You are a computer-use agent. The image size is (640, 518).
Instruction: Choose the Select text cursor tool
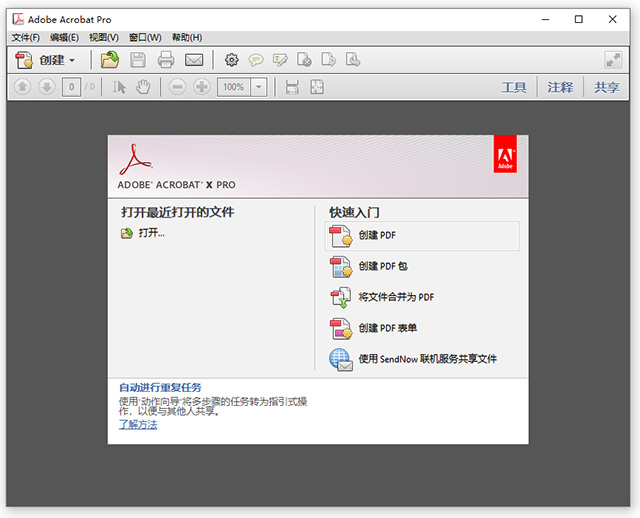coord(119,87)
